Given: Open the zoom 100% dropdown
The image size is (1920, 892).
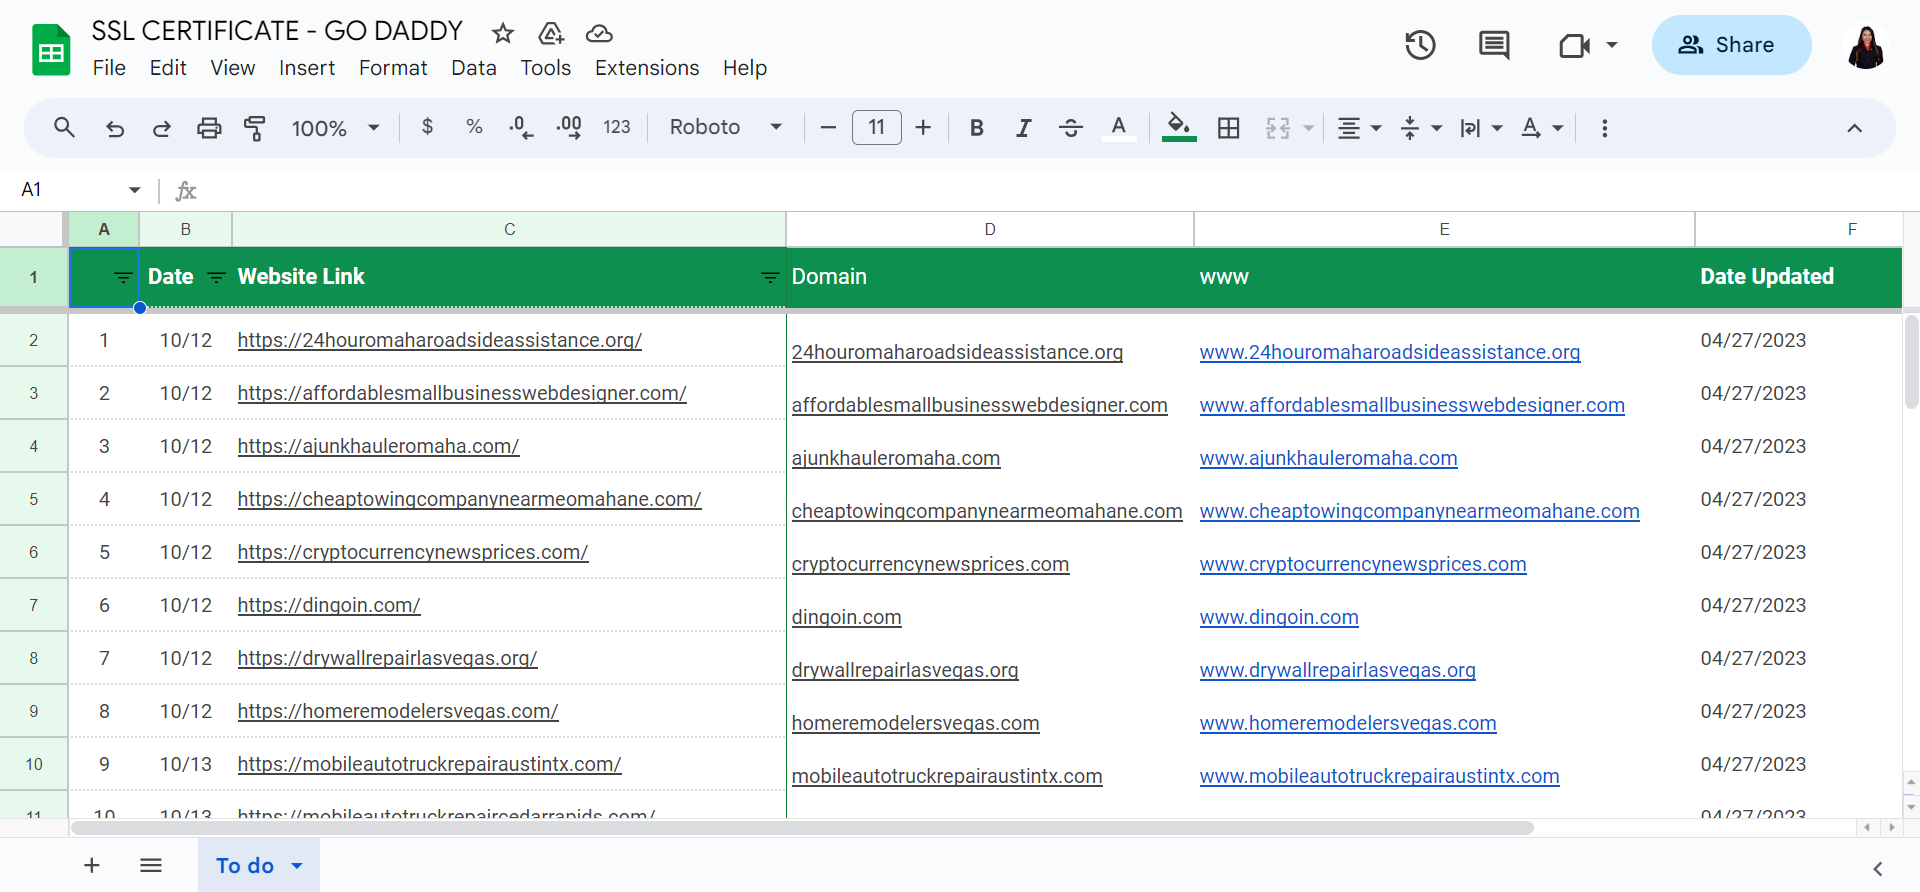Looking at the screenshot, I should (x=335, y=128).
